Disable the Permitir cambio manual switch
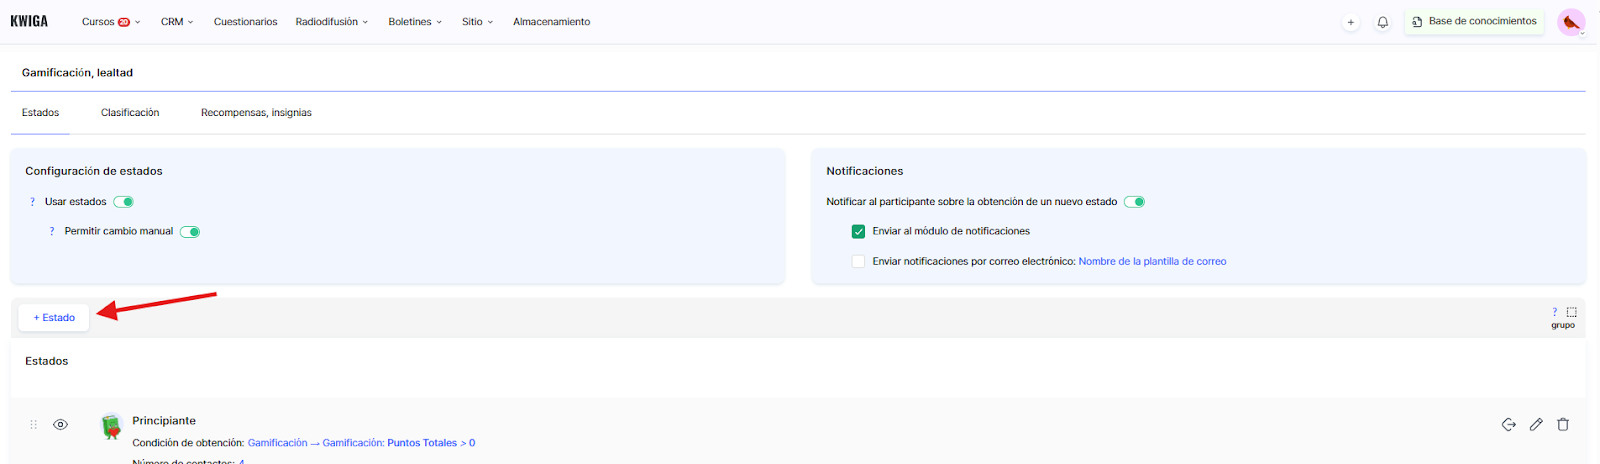1600x464 pixels. point(190,232)
